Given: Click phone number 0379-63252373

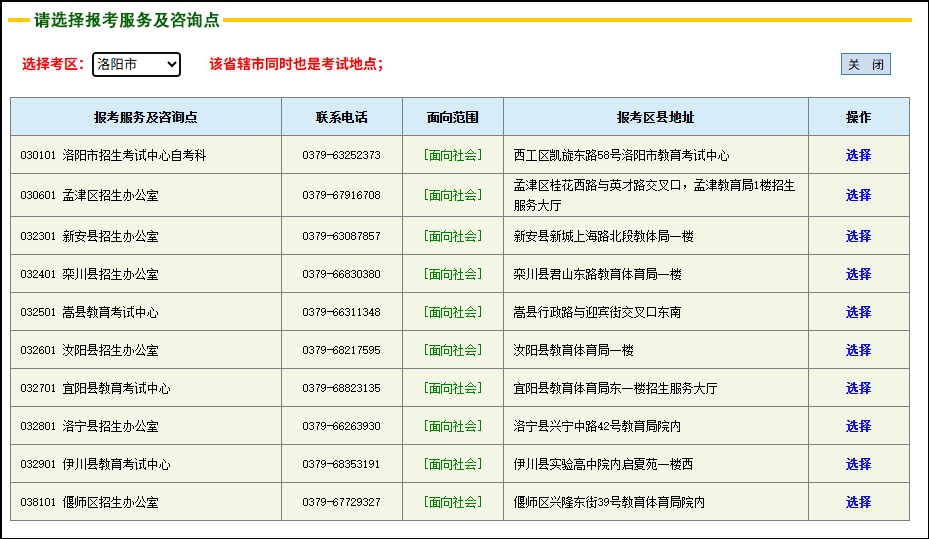Looking at the screenshot, I should 341,155.
